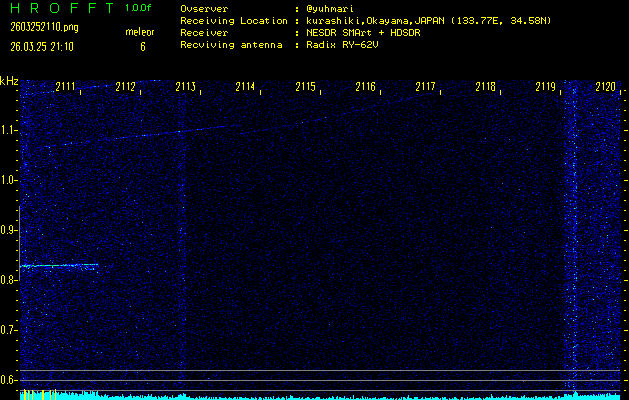Click the 0.8 frequency axis label
The image size is (629, 400).
(x=9, y=280)
